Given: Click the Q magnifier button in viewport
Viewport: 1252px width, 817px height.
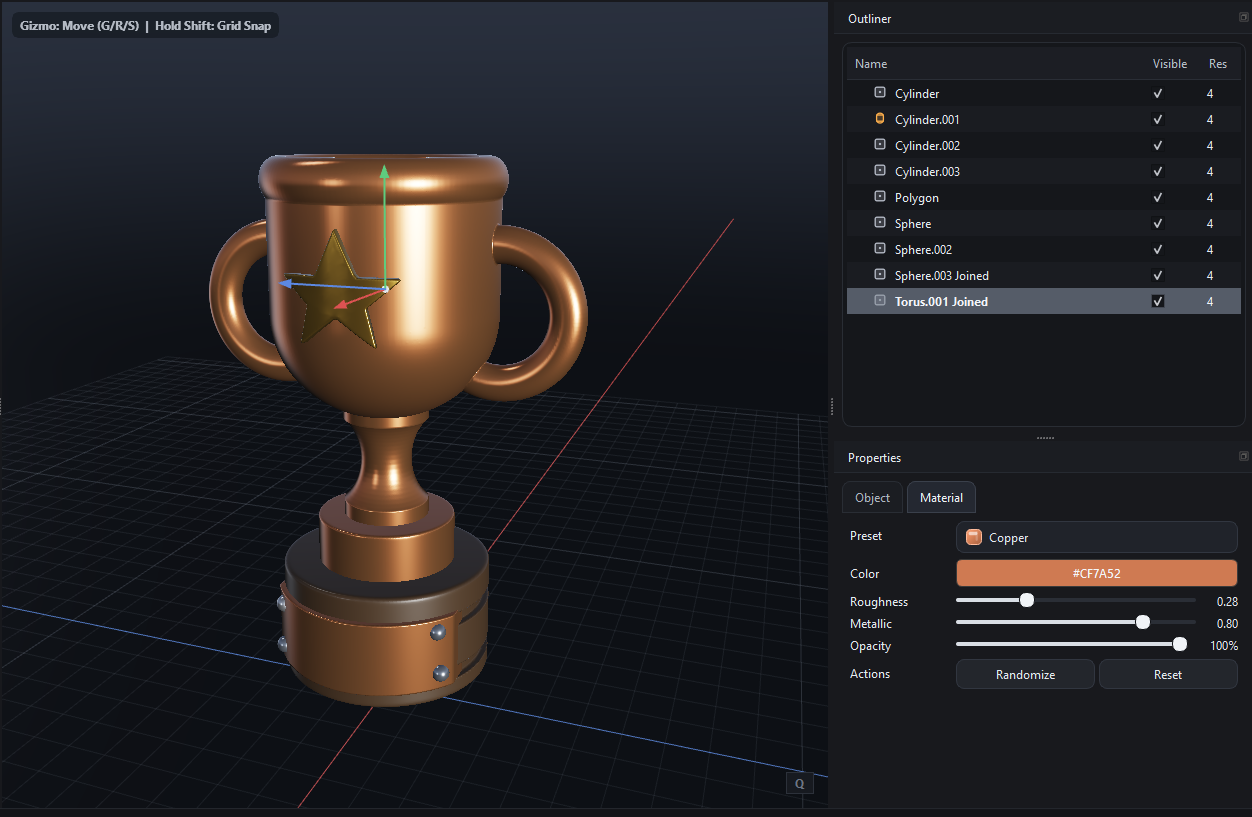Looking at the screenshot, I should (x=799, y=783).
